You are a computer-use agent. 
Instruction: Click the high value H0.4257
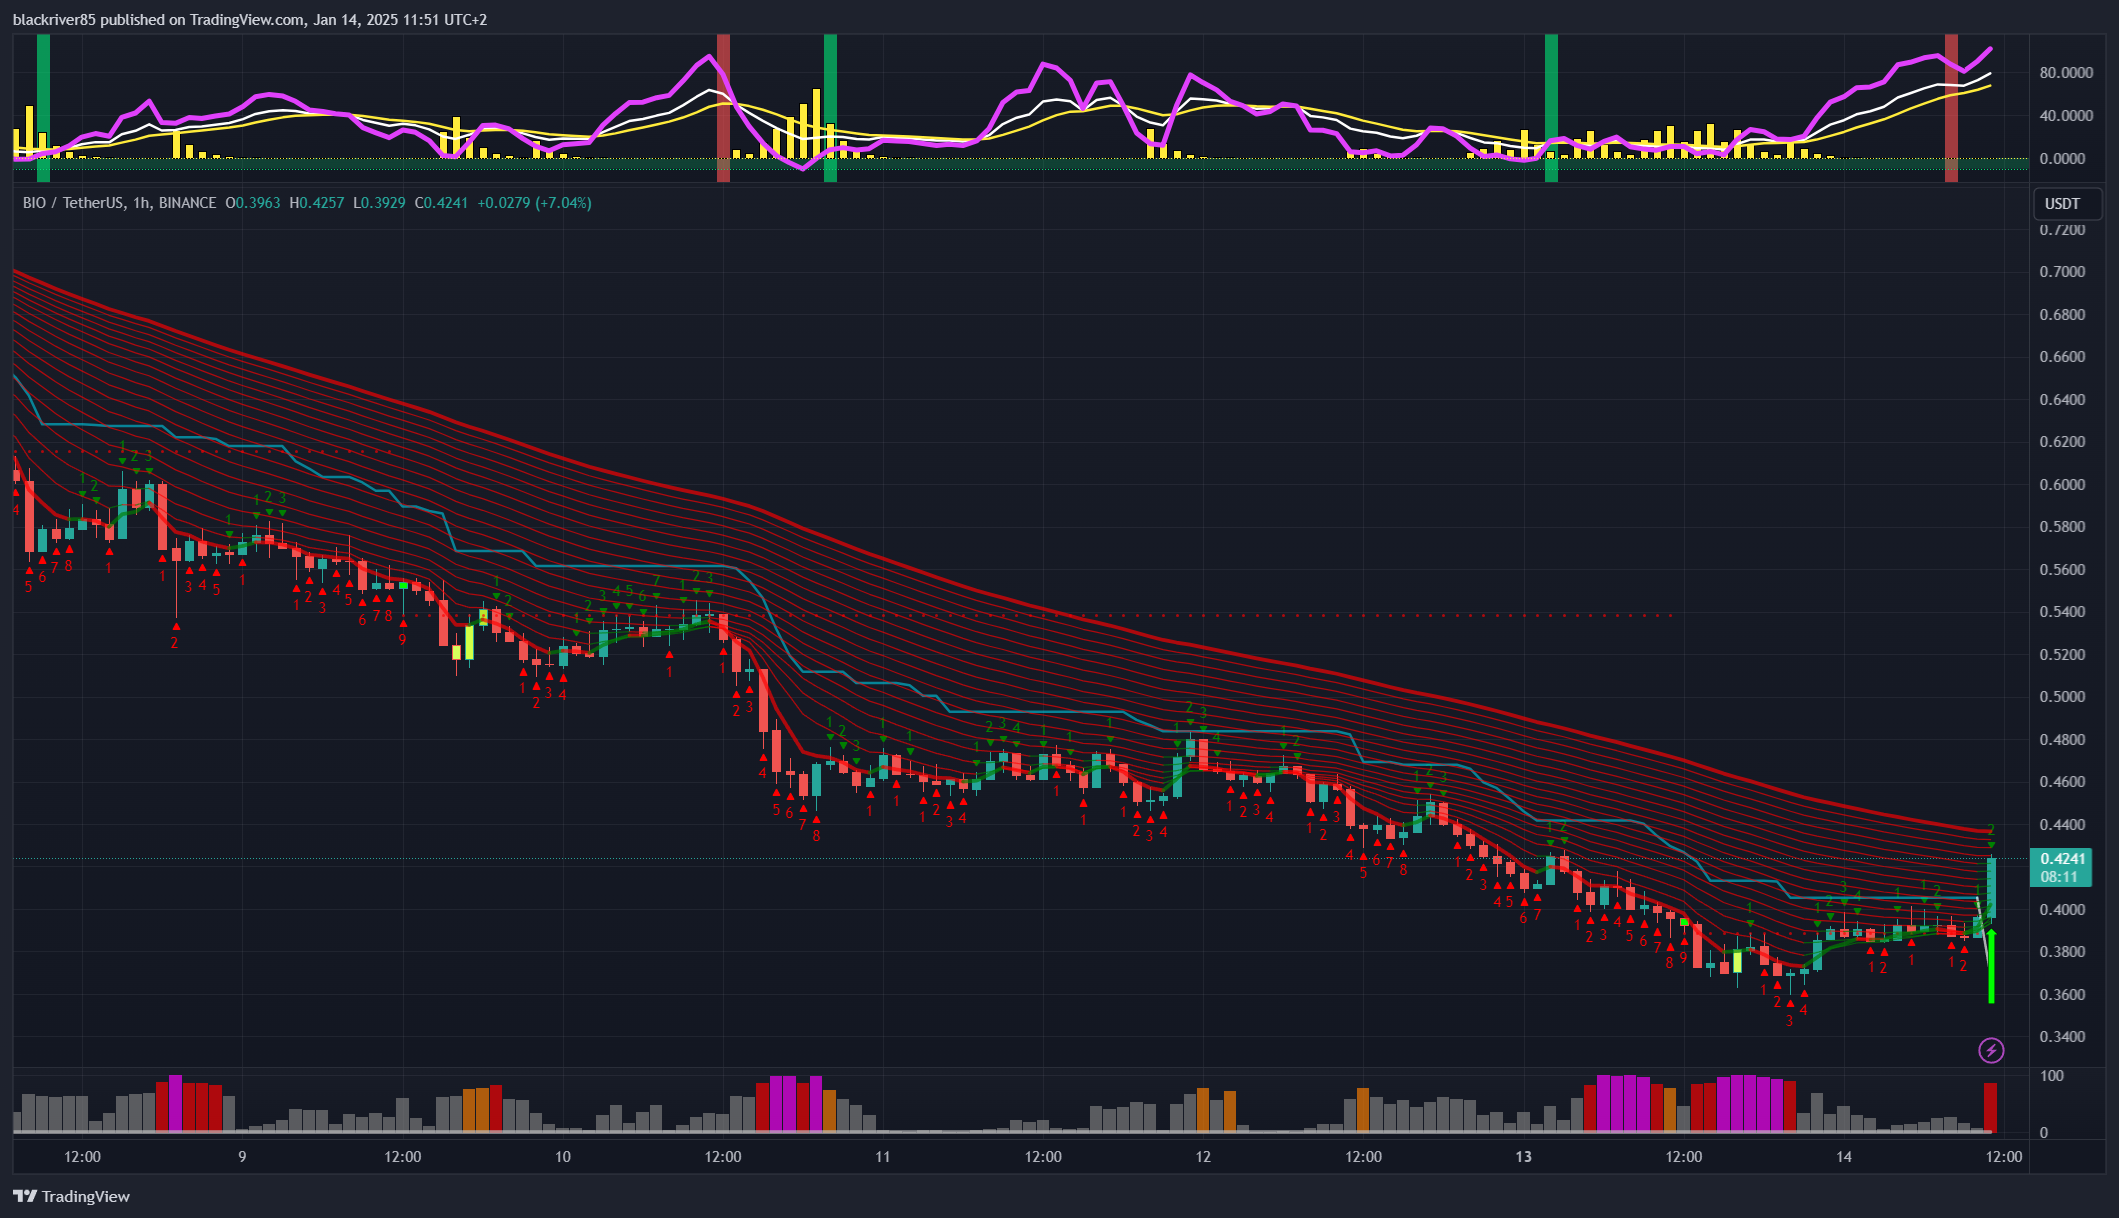(316, 203)
